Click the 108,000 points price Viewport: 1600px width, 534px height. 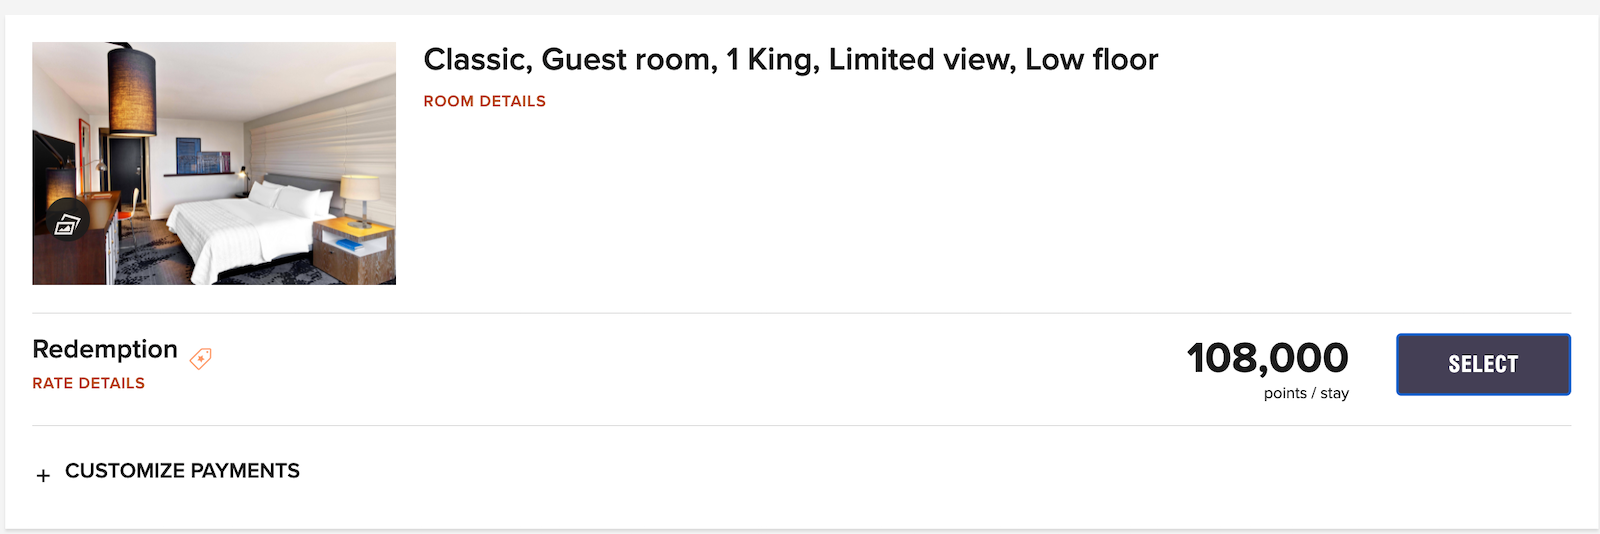click(x=1267, y=358)
